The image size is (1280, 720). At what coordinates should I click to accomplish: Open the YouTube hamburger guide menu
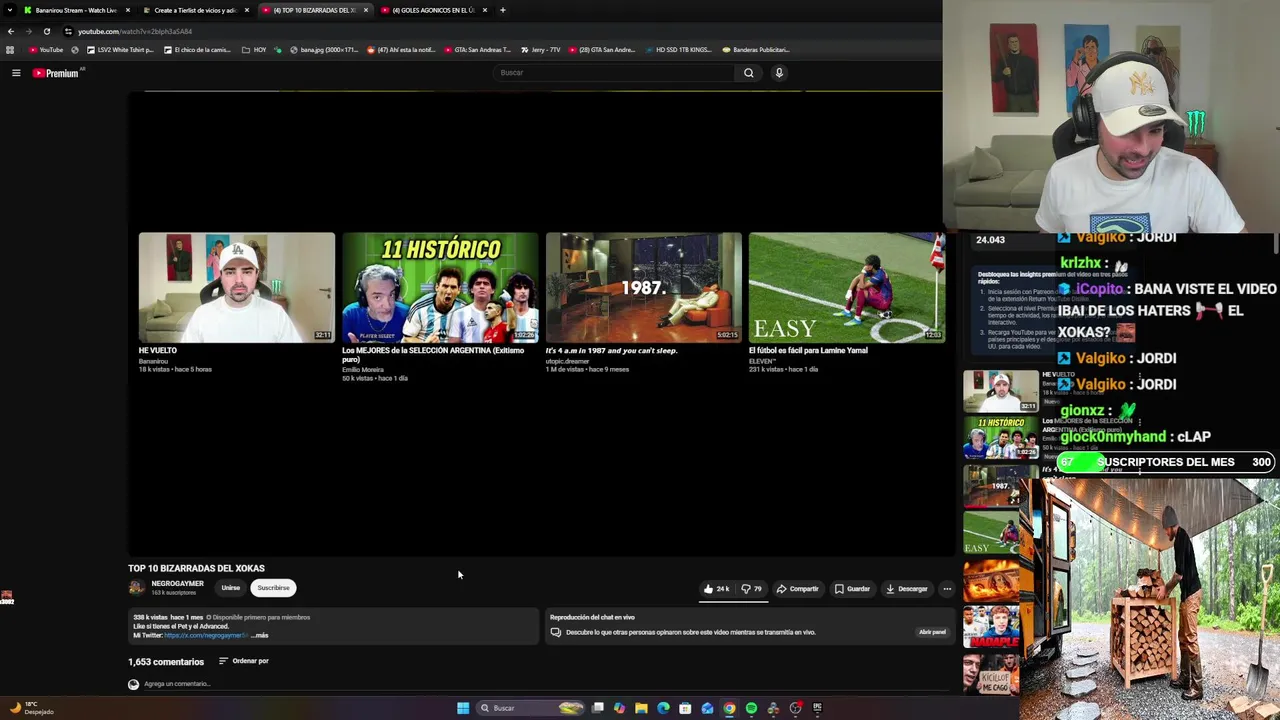(16, 73)
